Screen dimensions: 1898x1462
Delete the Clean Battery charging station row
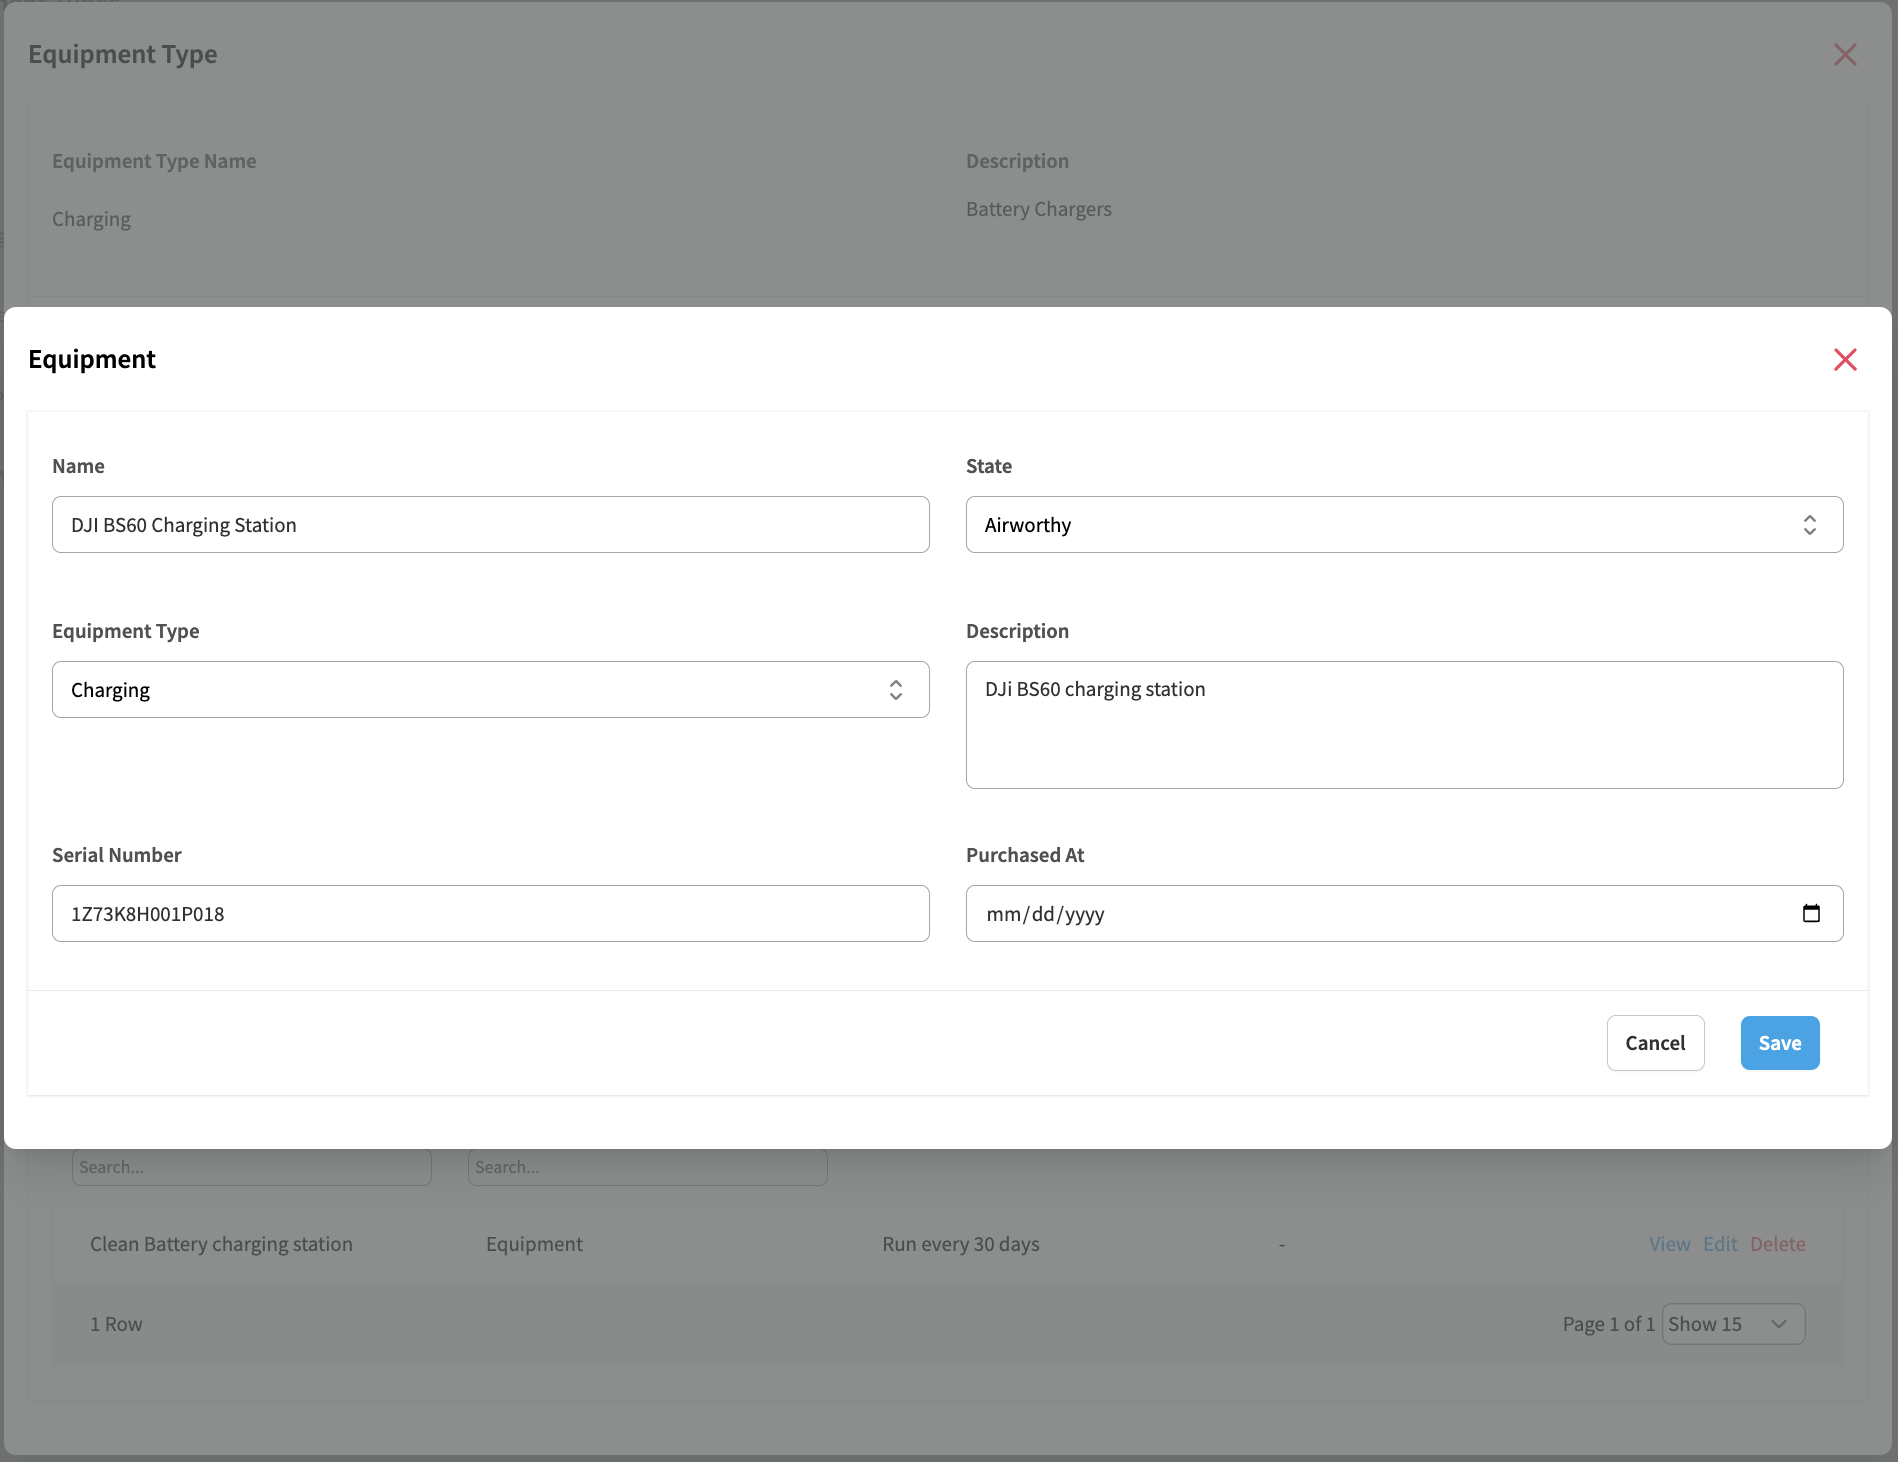[1777, 1244]
